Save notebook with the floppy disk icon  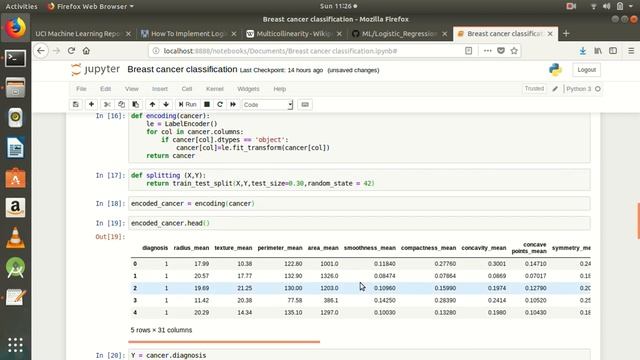(76, 104)
